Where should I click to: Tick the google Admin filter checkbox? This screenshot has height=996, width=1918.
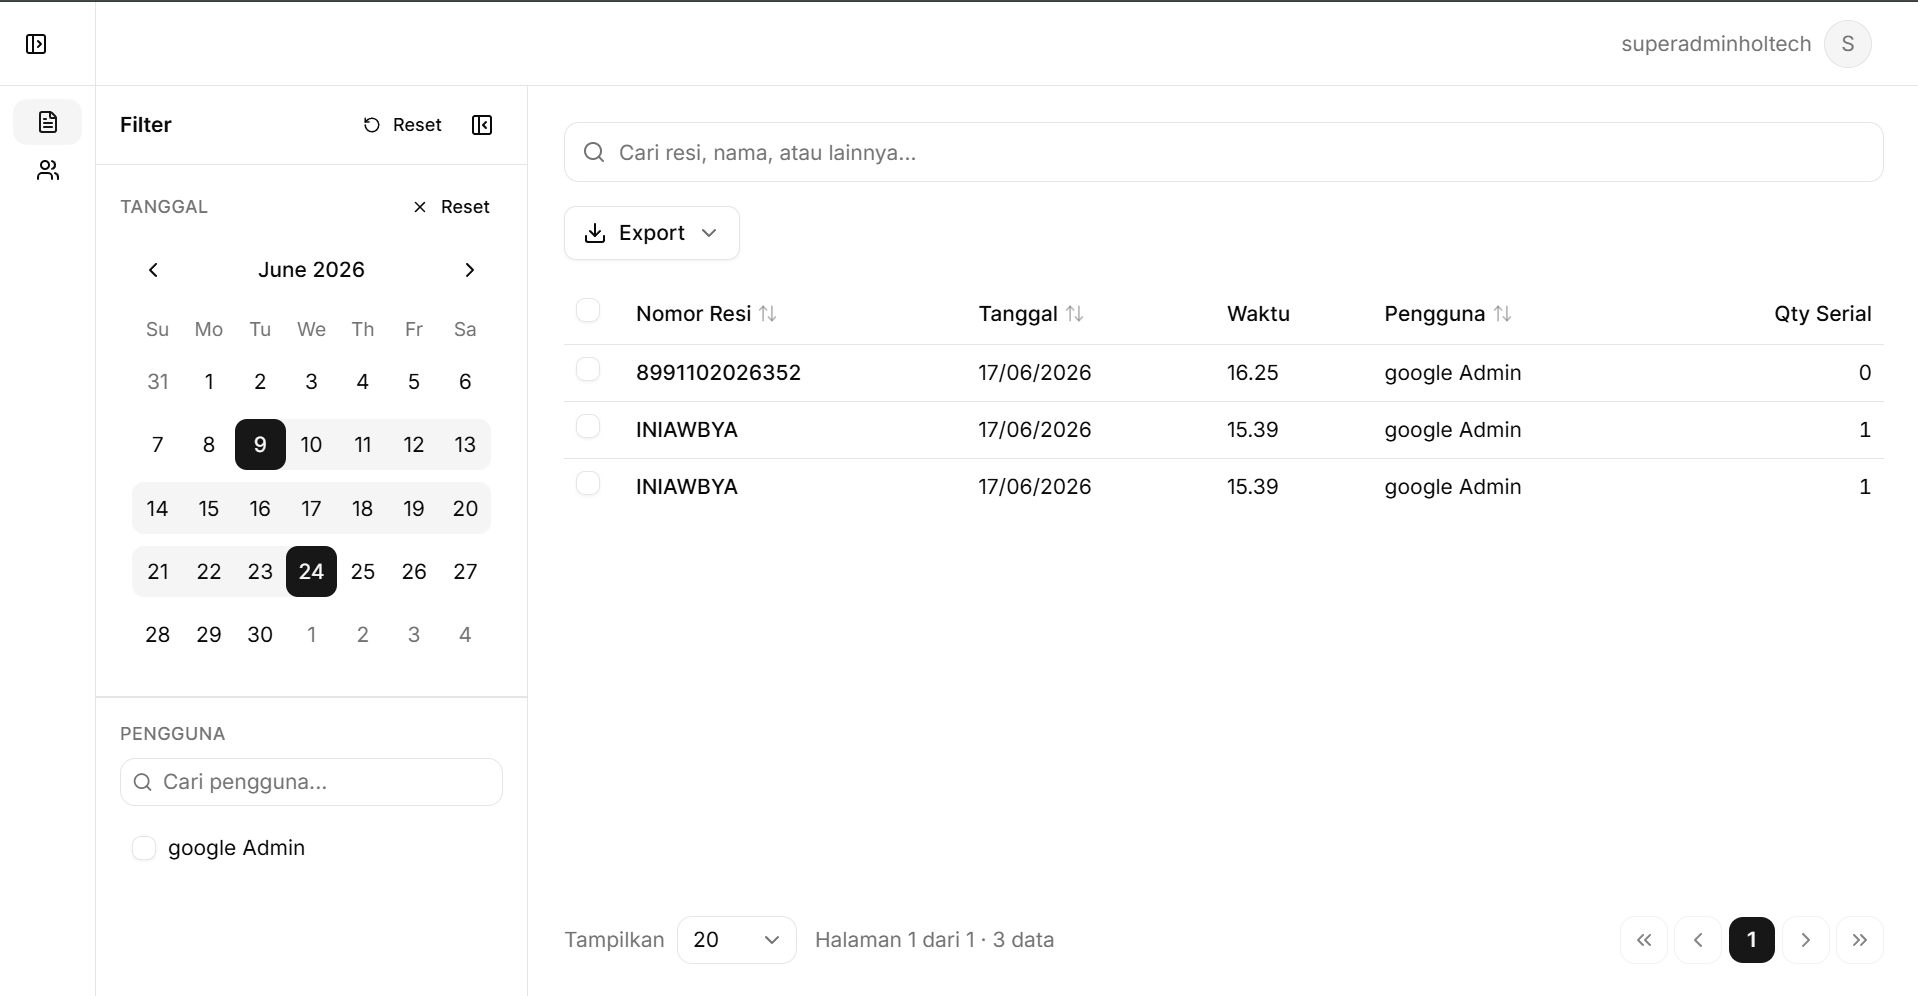click(144, 848)
